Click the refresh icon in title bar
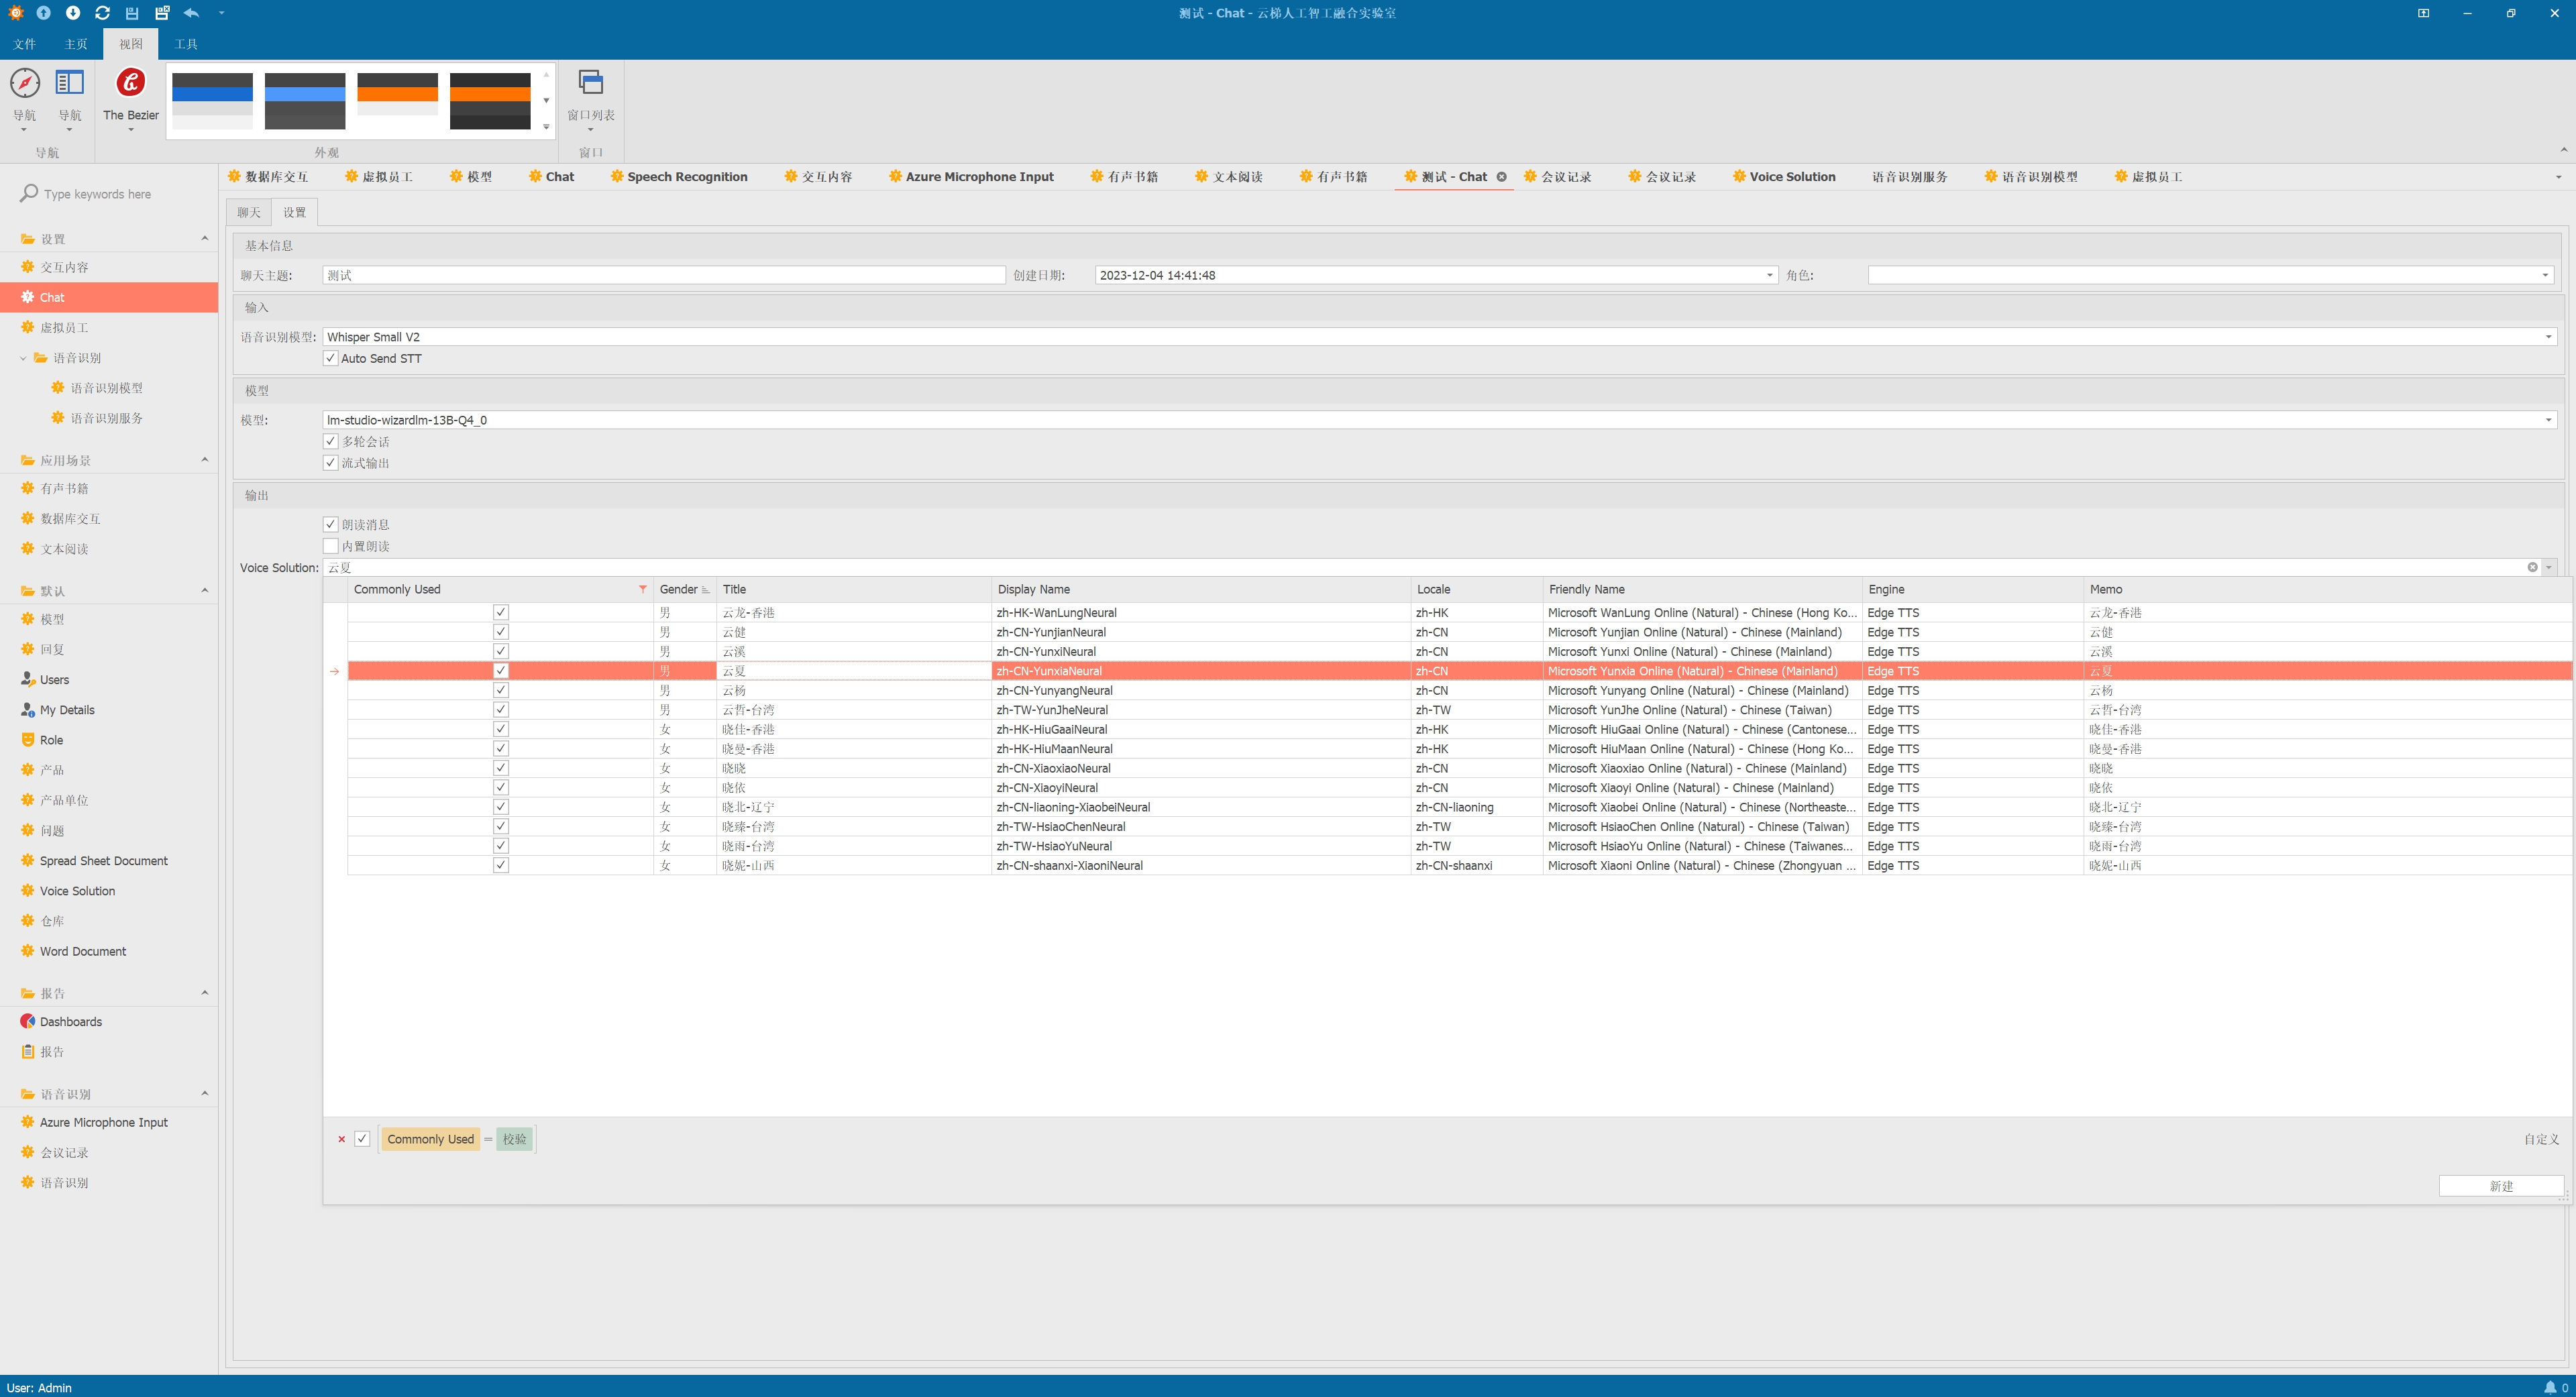 point(102,13)
